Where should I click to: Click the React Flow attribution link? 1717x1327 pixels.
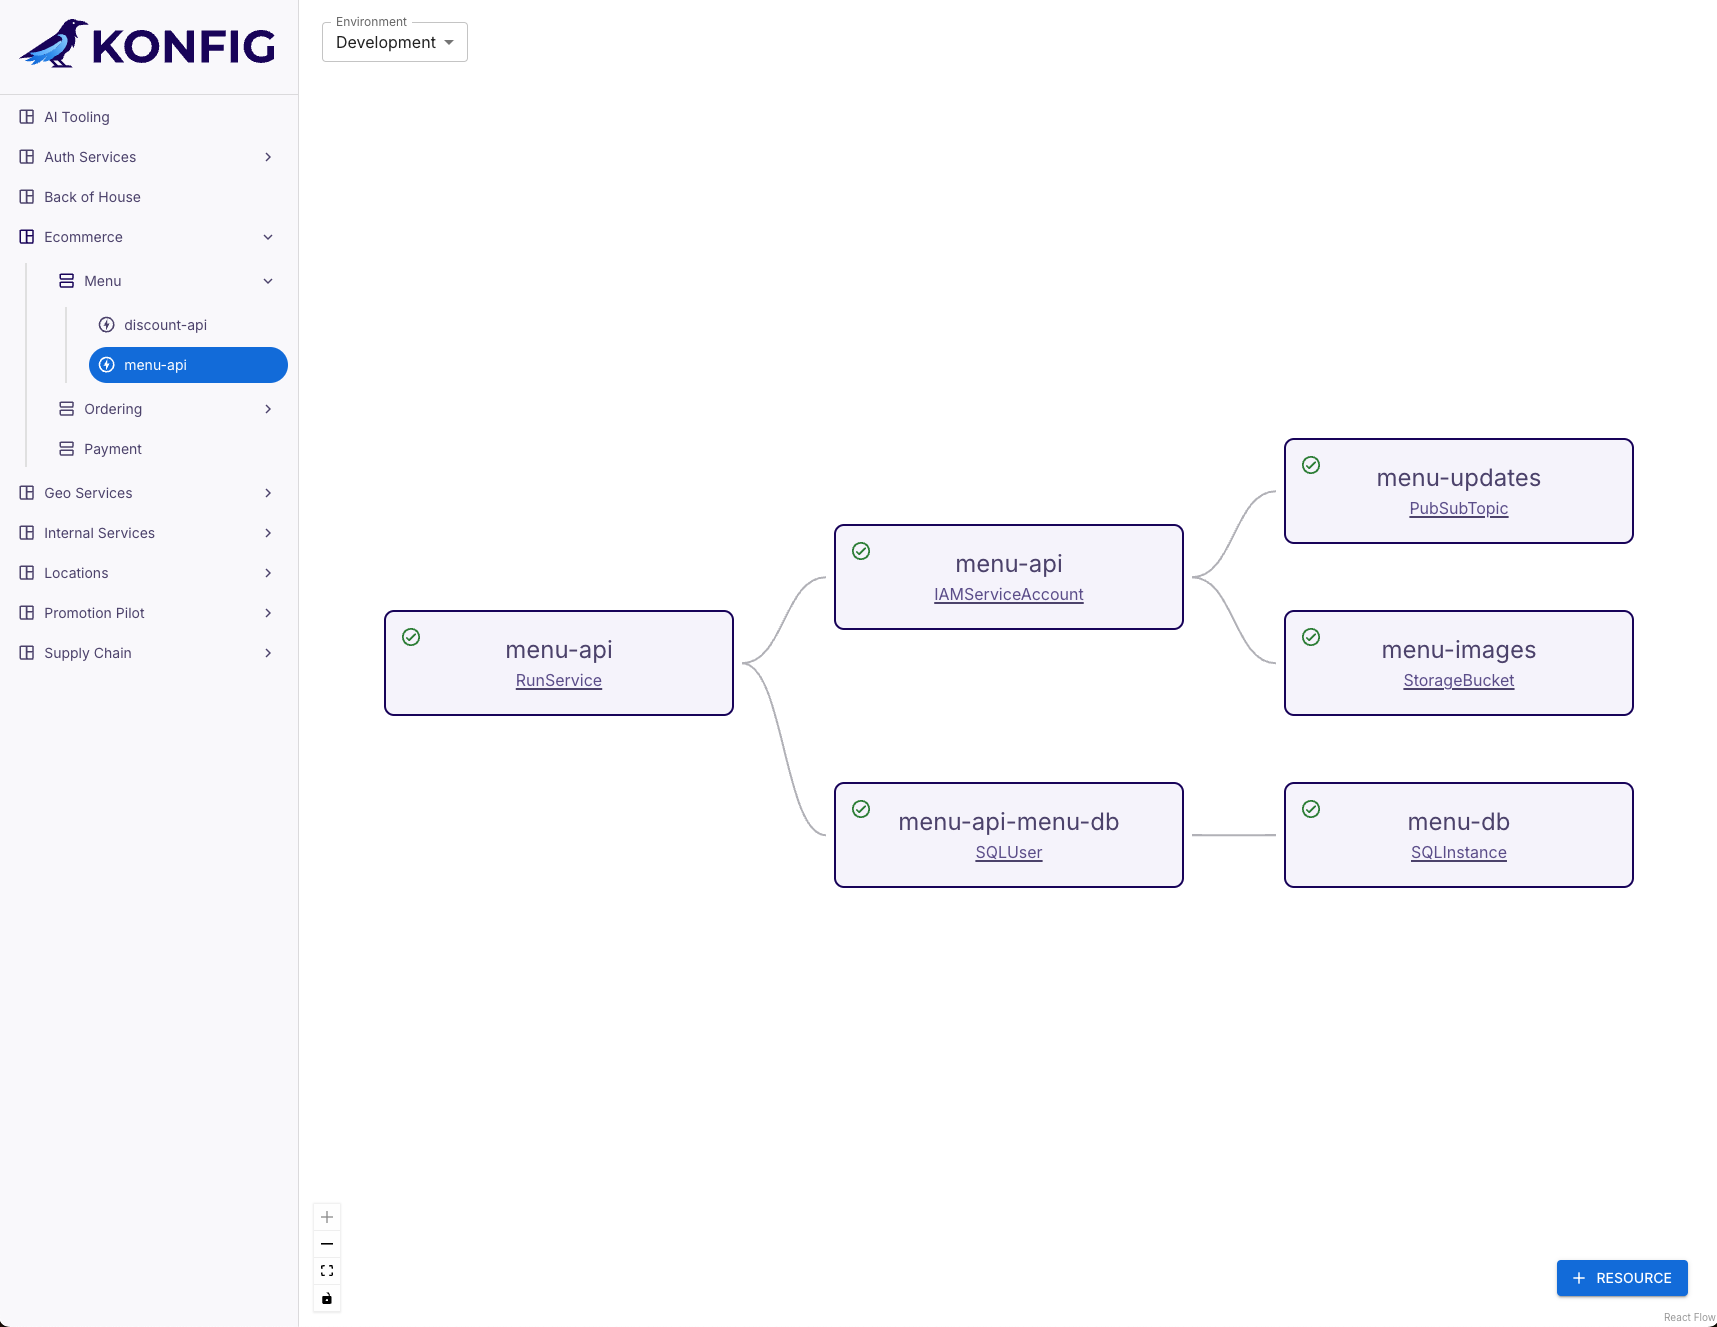pyautogui.click(x=1689, y=1317)
